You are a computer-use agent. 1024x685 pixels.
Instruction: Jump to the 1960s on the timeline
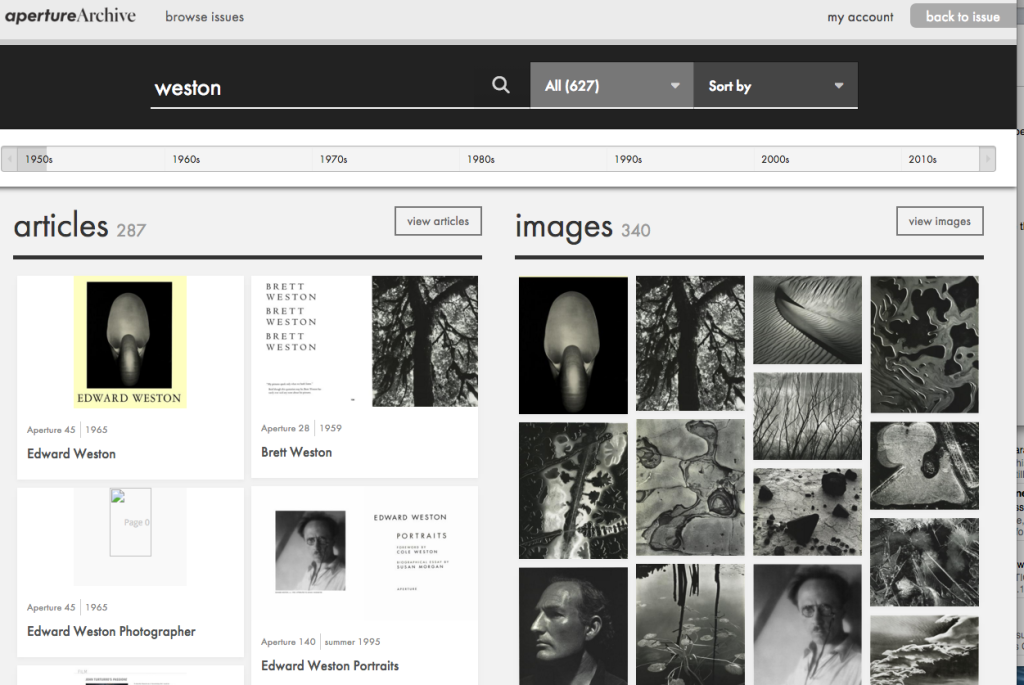pos(186,159)
